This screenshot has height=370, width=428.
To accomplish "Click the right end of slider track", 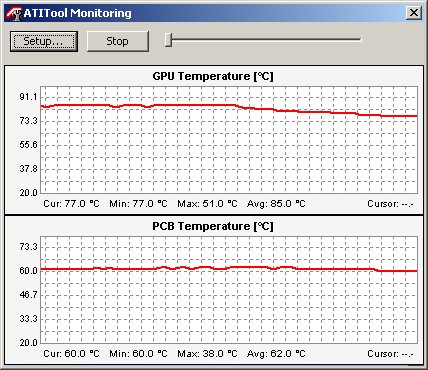I will tap(359, 40).
